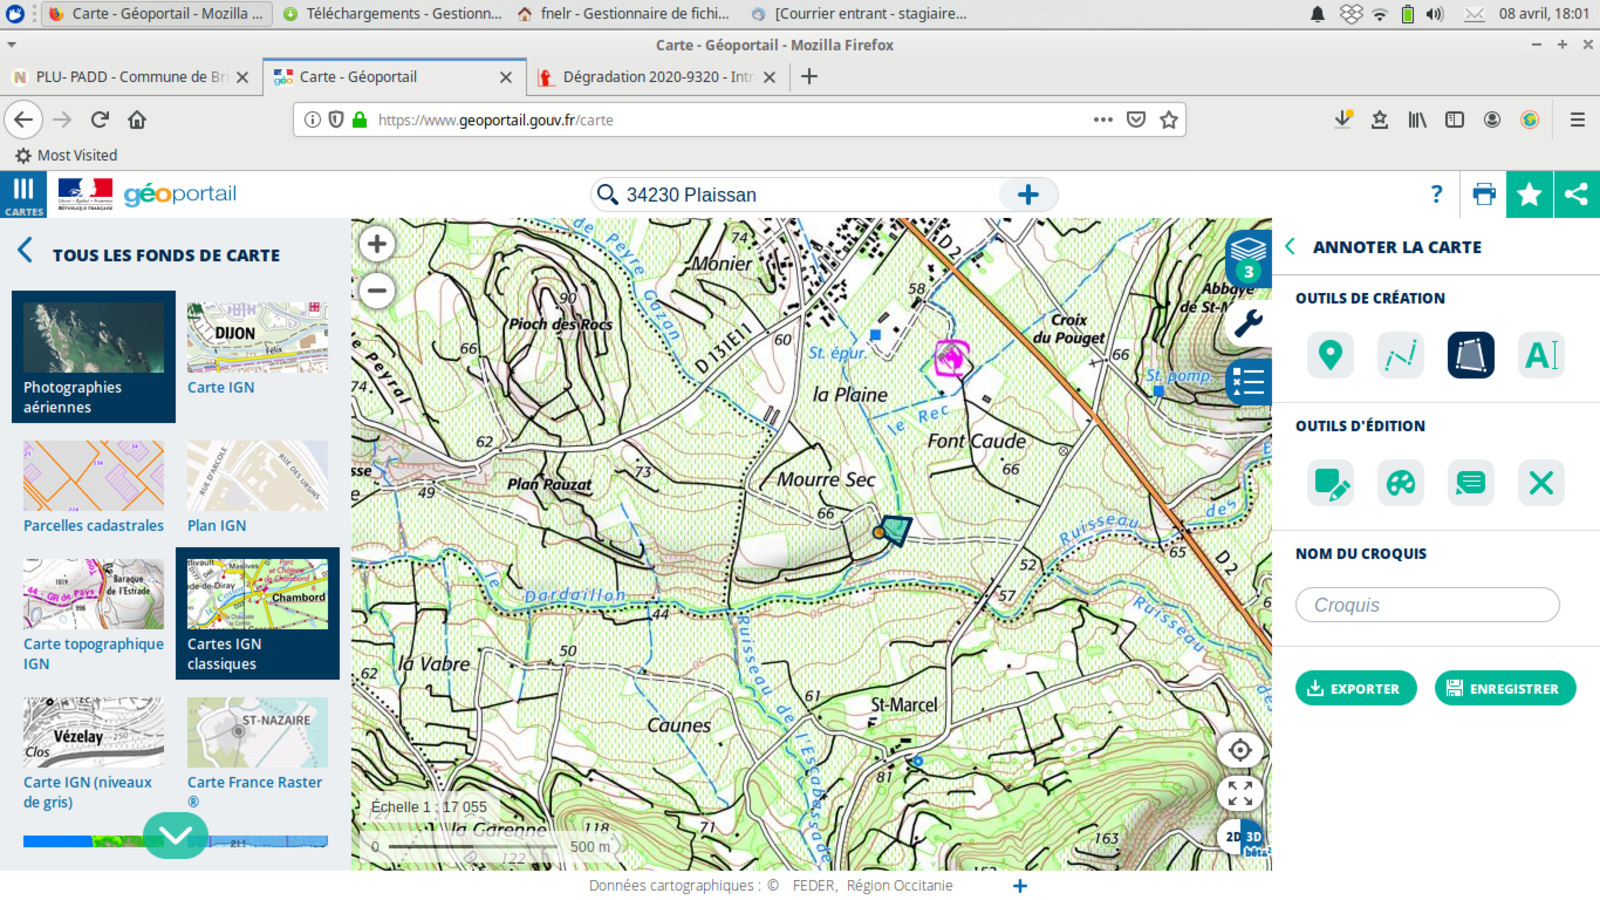Viewport: 1600px width, 900px height.
Task: Select the place marker point tool
Action: [x=1329, y=355]
